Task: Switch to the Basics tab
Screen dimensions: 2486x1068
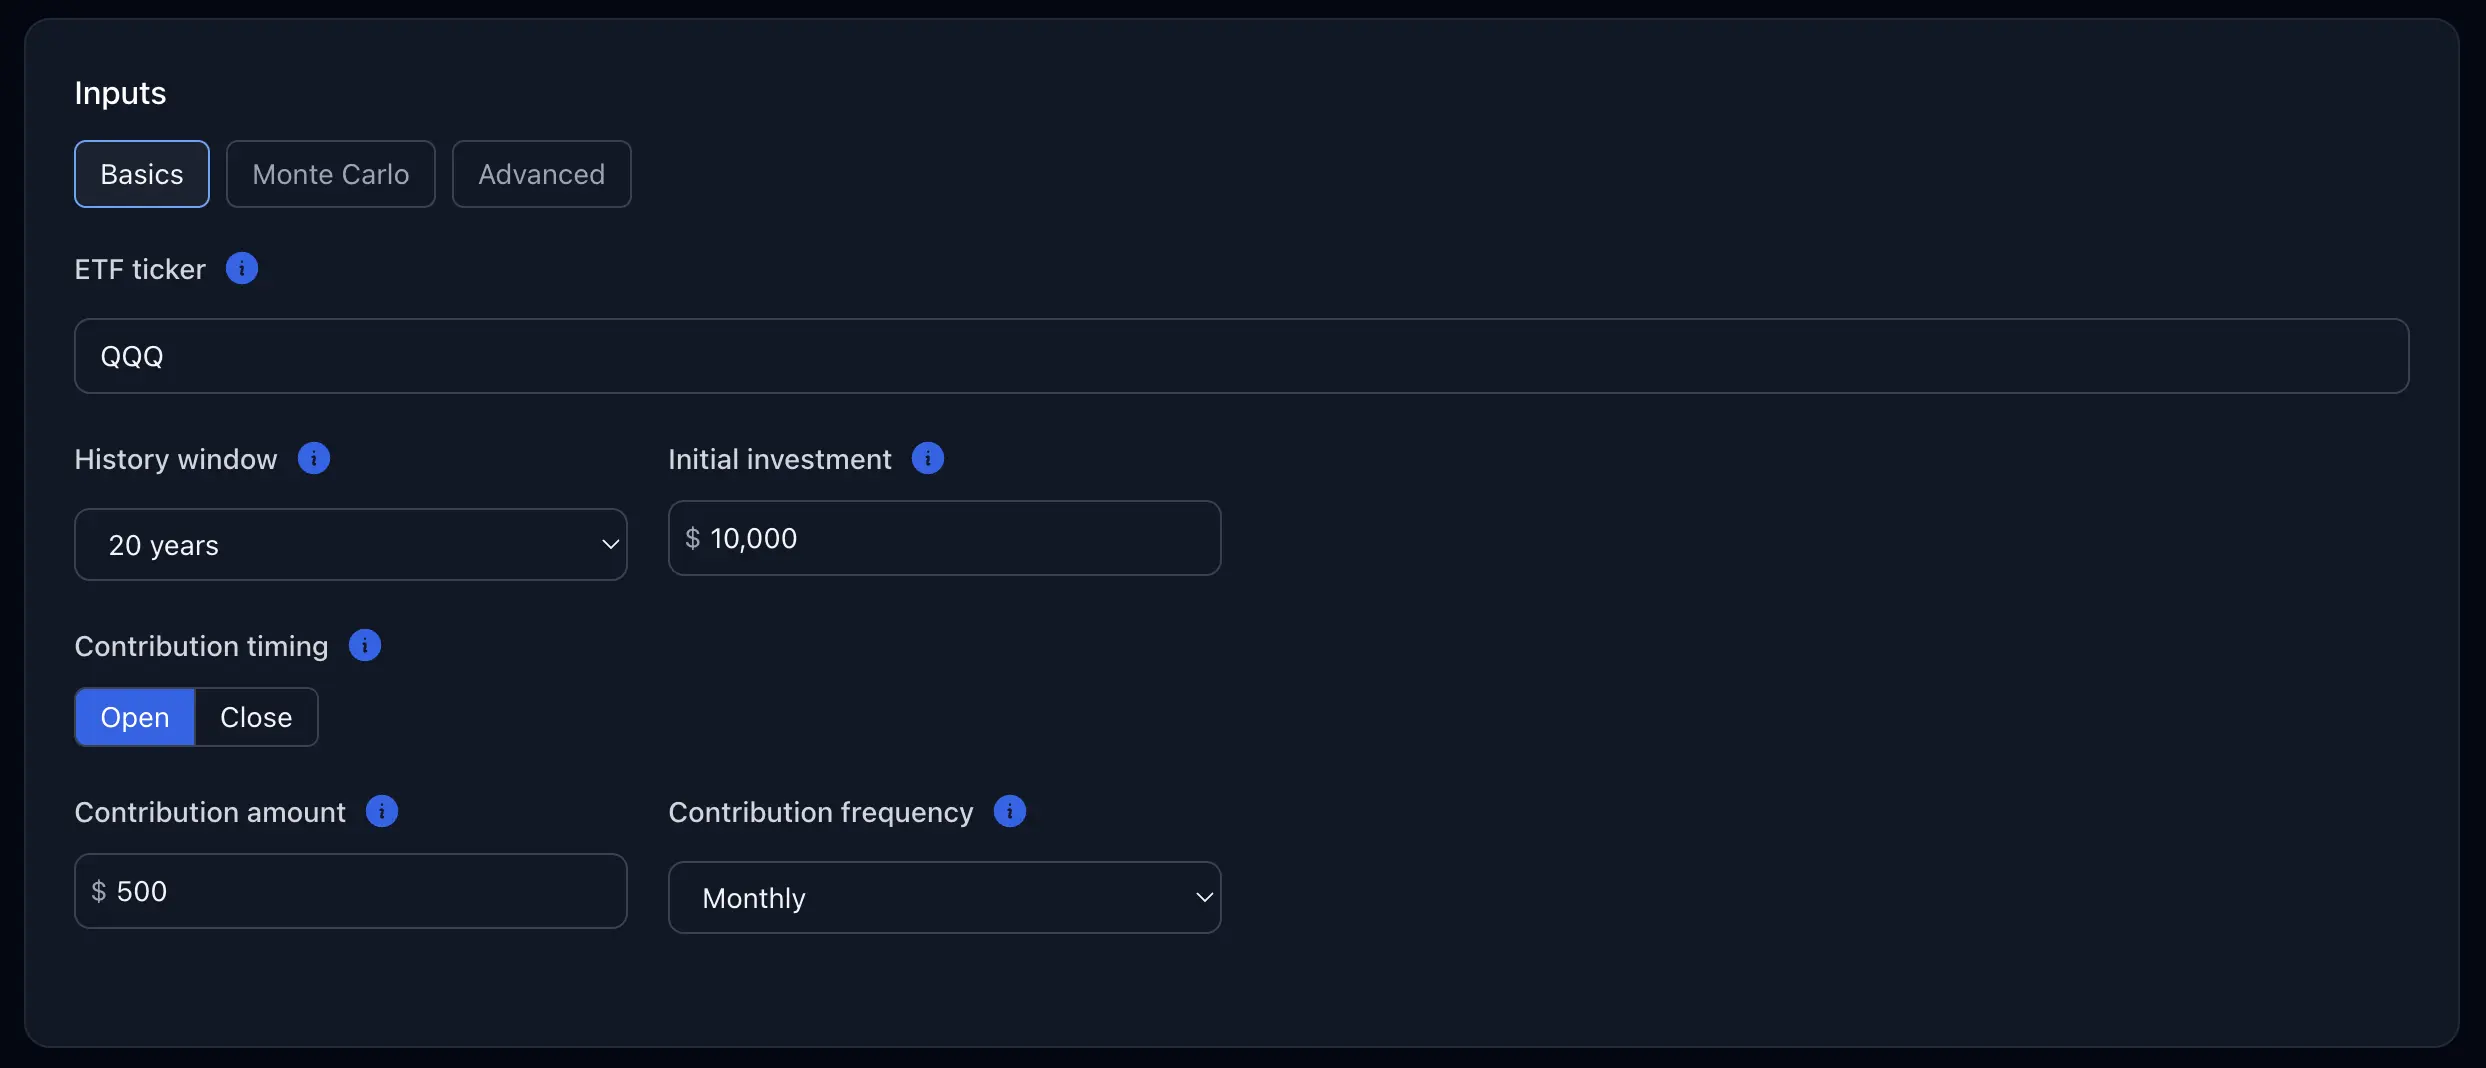Action: pos(142,174)
